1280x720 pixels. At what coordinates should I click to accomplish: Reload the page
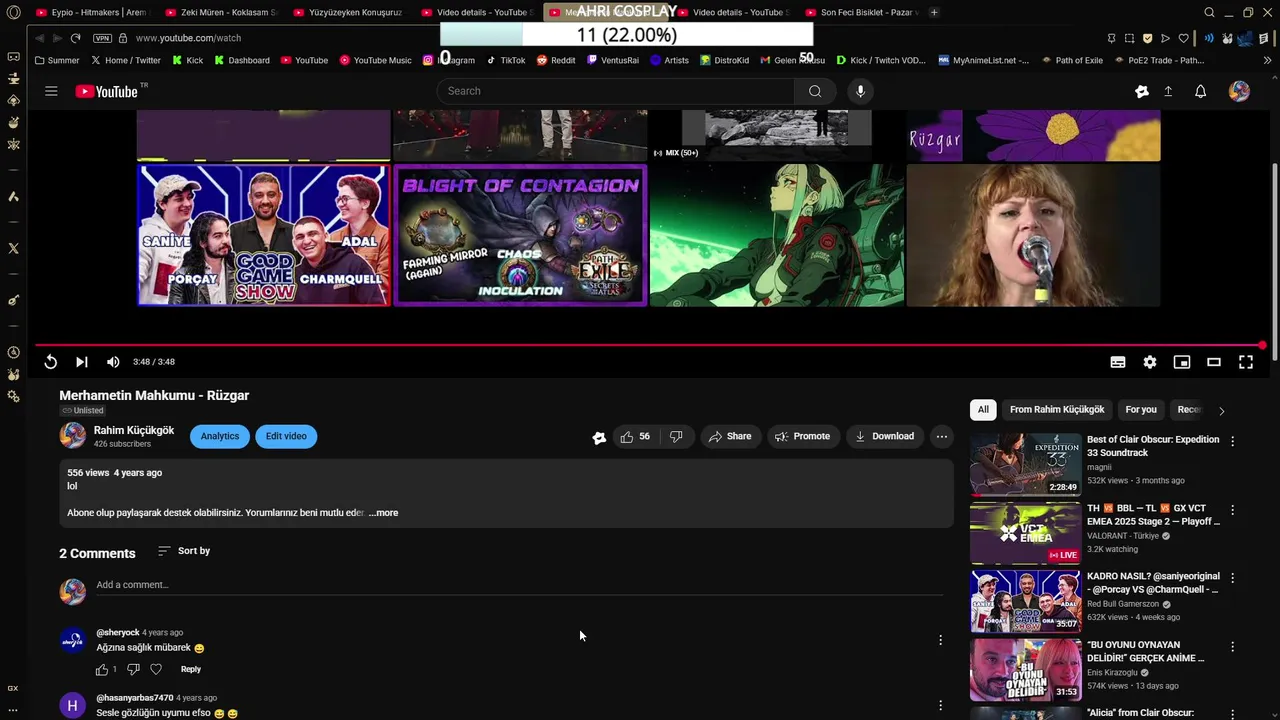coord(76,38)
